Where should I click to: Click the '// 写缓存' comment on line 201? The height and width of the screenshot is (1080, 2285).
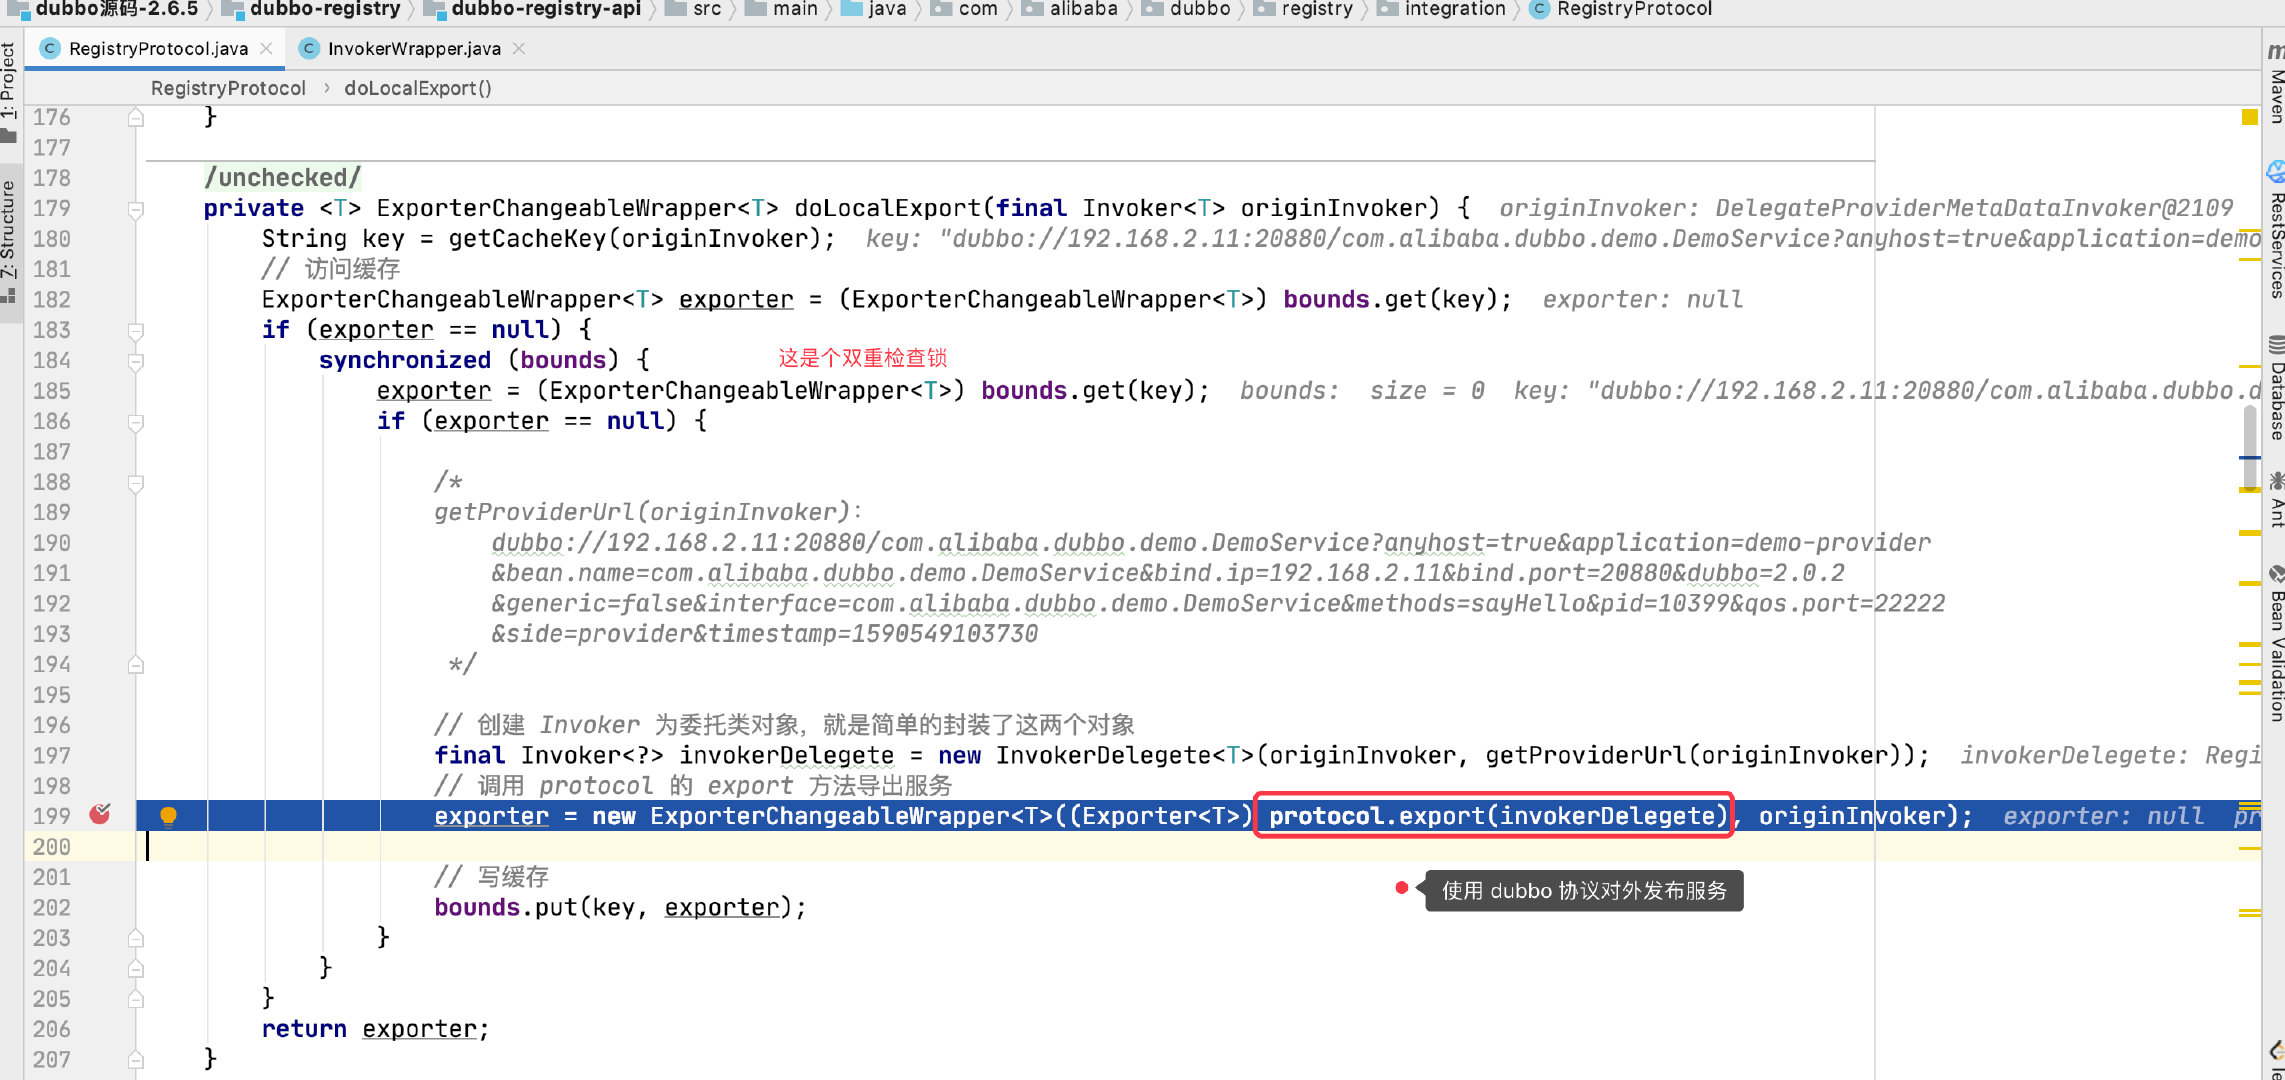[x=491, y=877]
